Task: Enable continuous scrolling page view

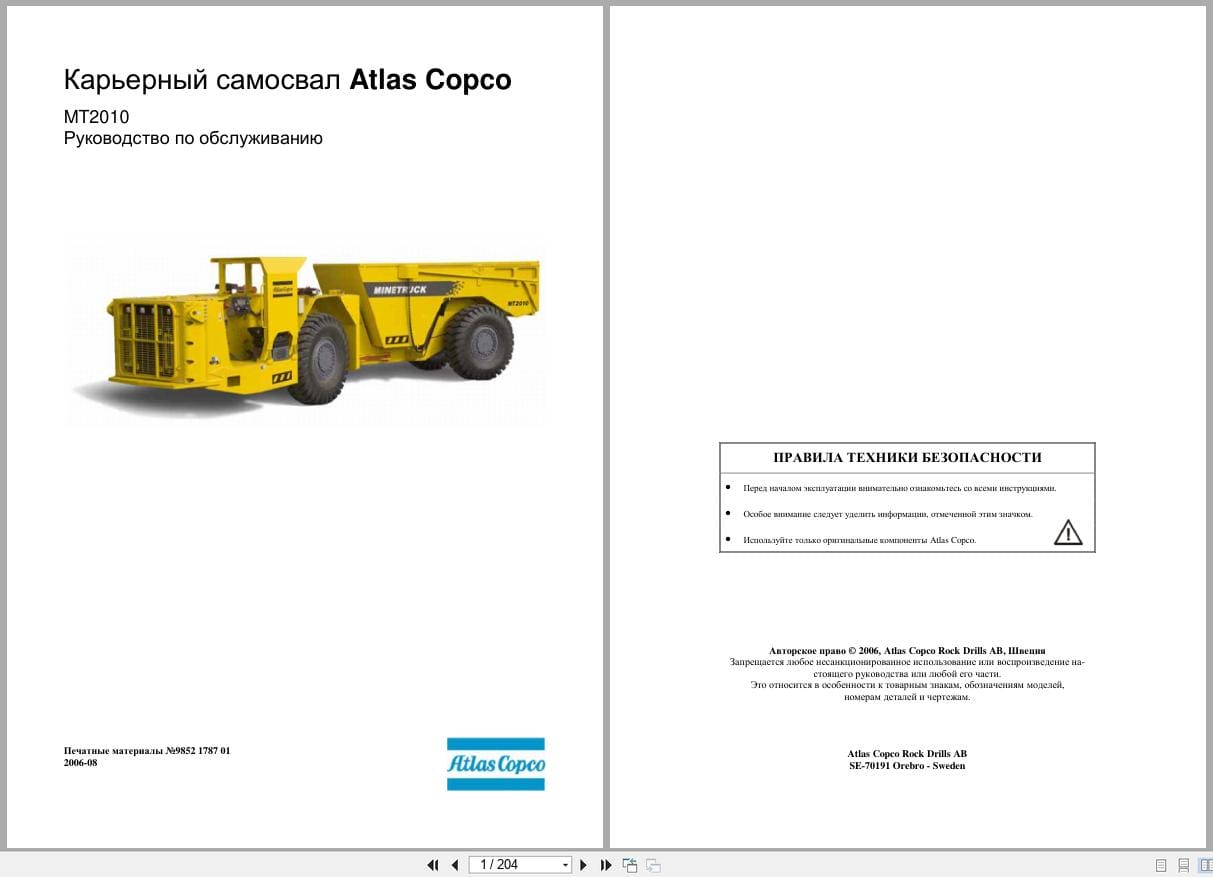Action: (x=1183, y=865)
